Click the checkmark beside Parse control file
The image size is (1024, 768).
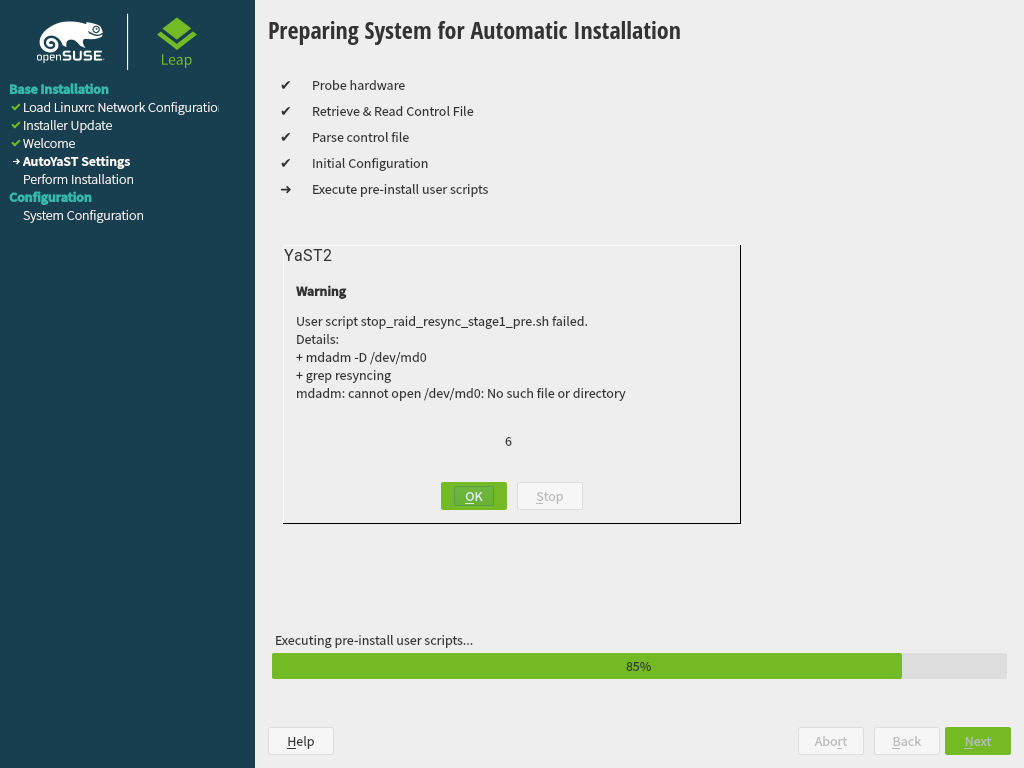(x=285, y=138)
